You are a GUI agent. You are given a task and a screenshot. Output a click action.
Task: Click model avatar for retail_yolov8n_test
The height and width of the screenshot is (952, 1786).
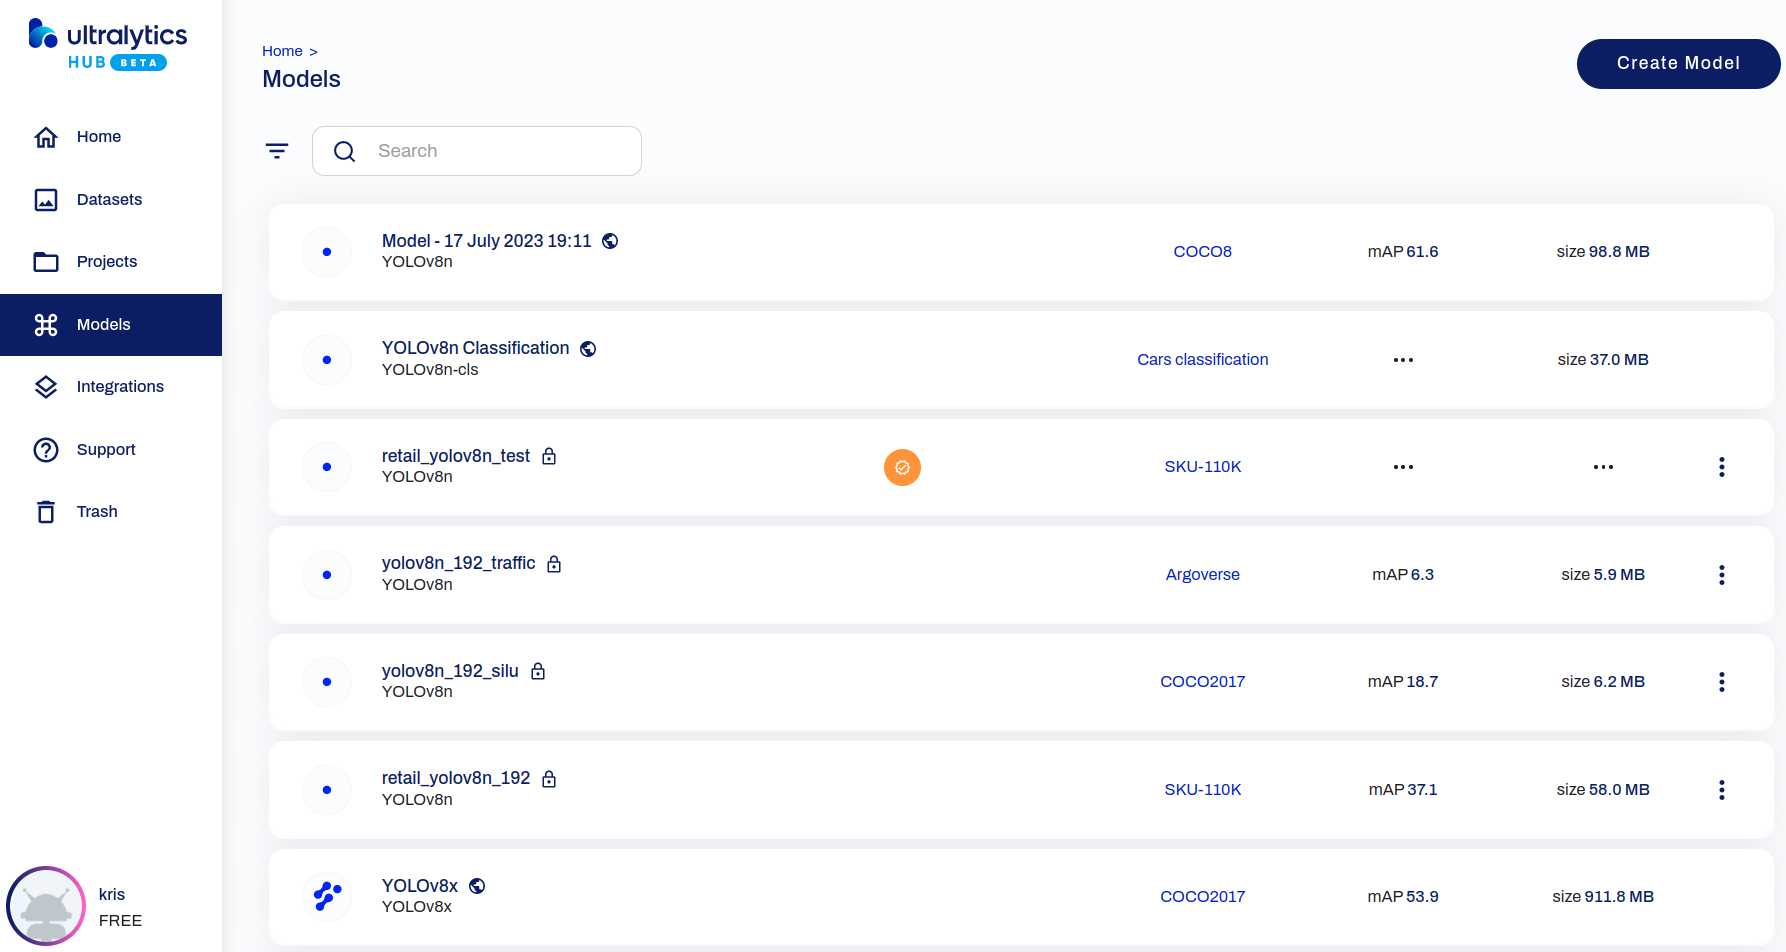(x=327, y=467)
